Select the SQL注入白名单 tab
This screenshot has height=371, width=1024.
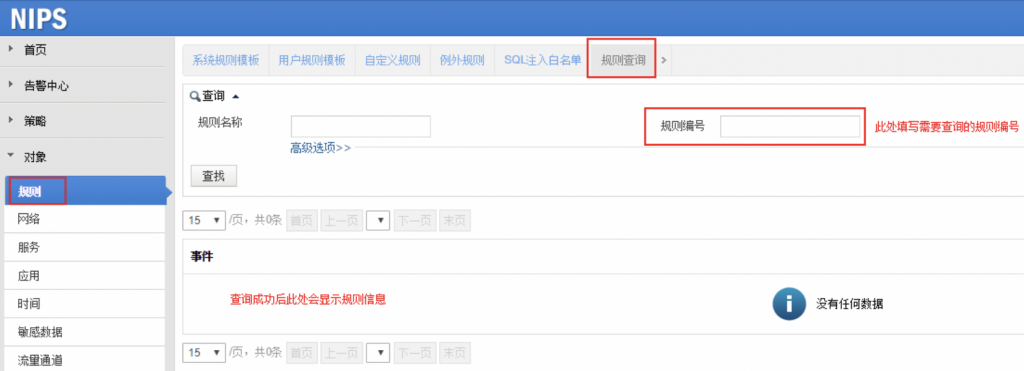[x=543, y=61]
